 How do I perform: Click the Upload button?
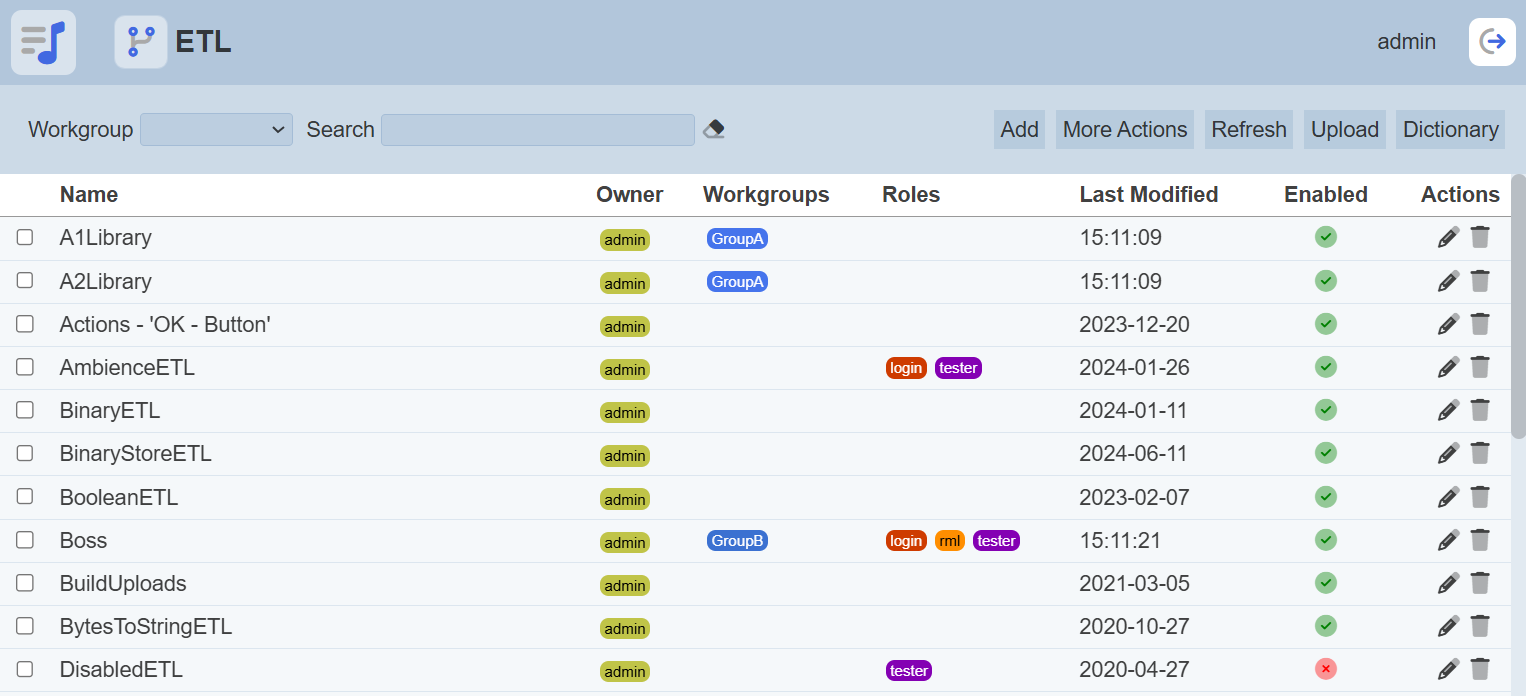(1344, 129)
